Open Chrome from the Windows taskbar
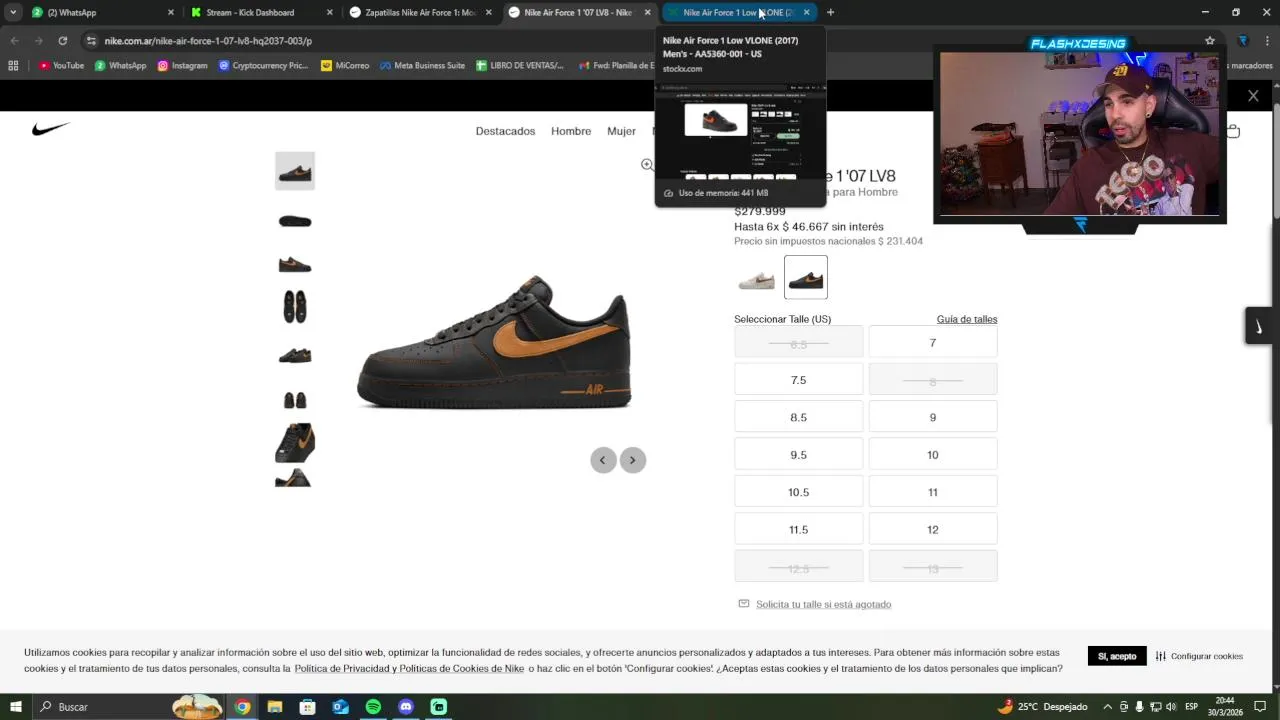 pos(242,707)
